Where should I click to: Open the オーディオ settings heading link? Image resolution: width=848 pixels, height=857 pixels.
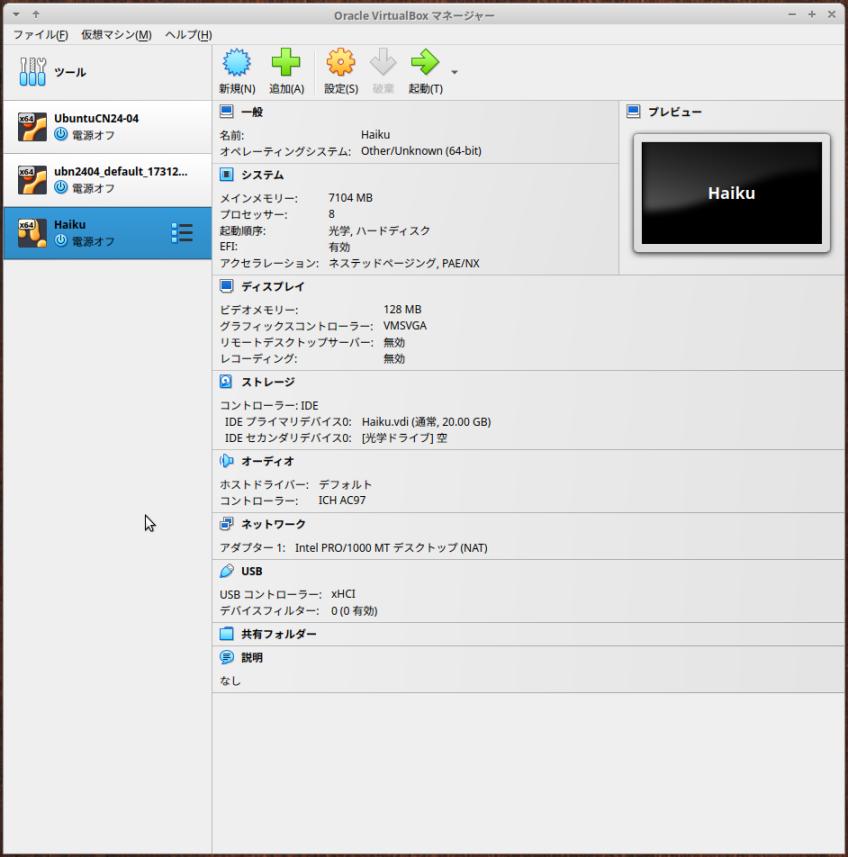[x=268, y=461]
